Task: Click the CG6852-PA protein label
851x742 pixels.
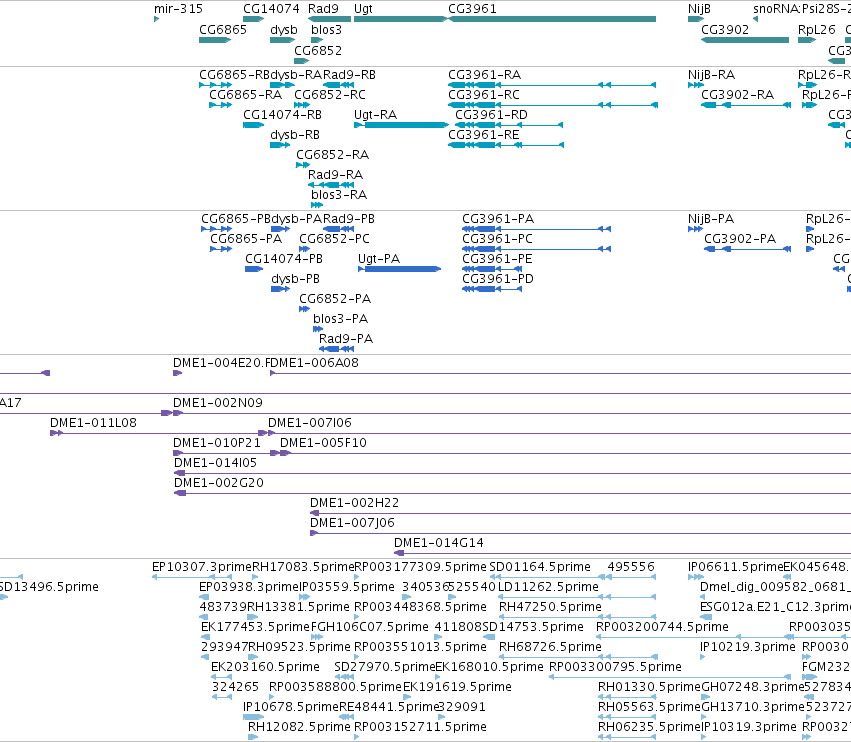Action: tap(335, 299)
